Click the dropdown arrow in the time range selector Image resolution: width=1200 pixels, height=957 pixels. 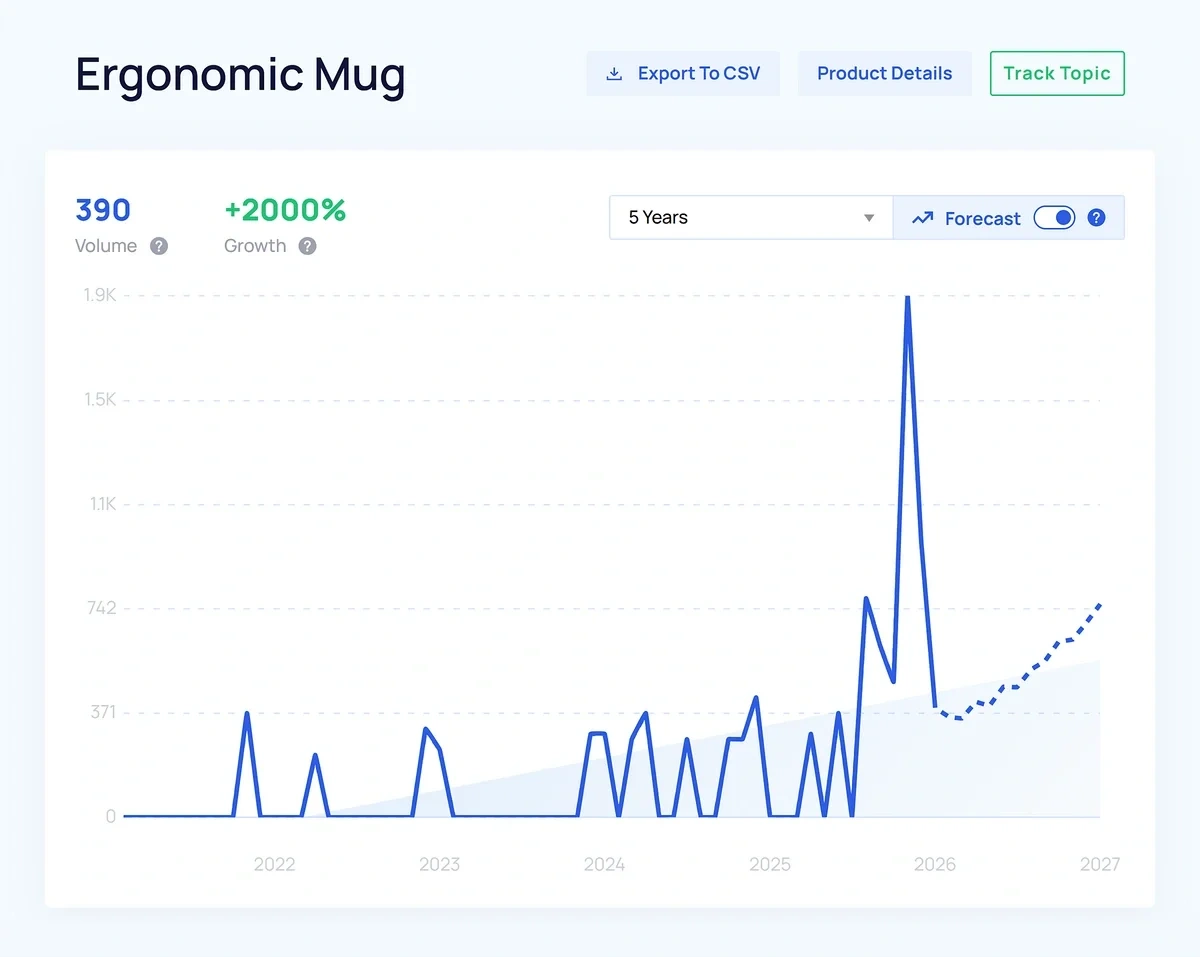pyautogui.click(x=869, y=218)
